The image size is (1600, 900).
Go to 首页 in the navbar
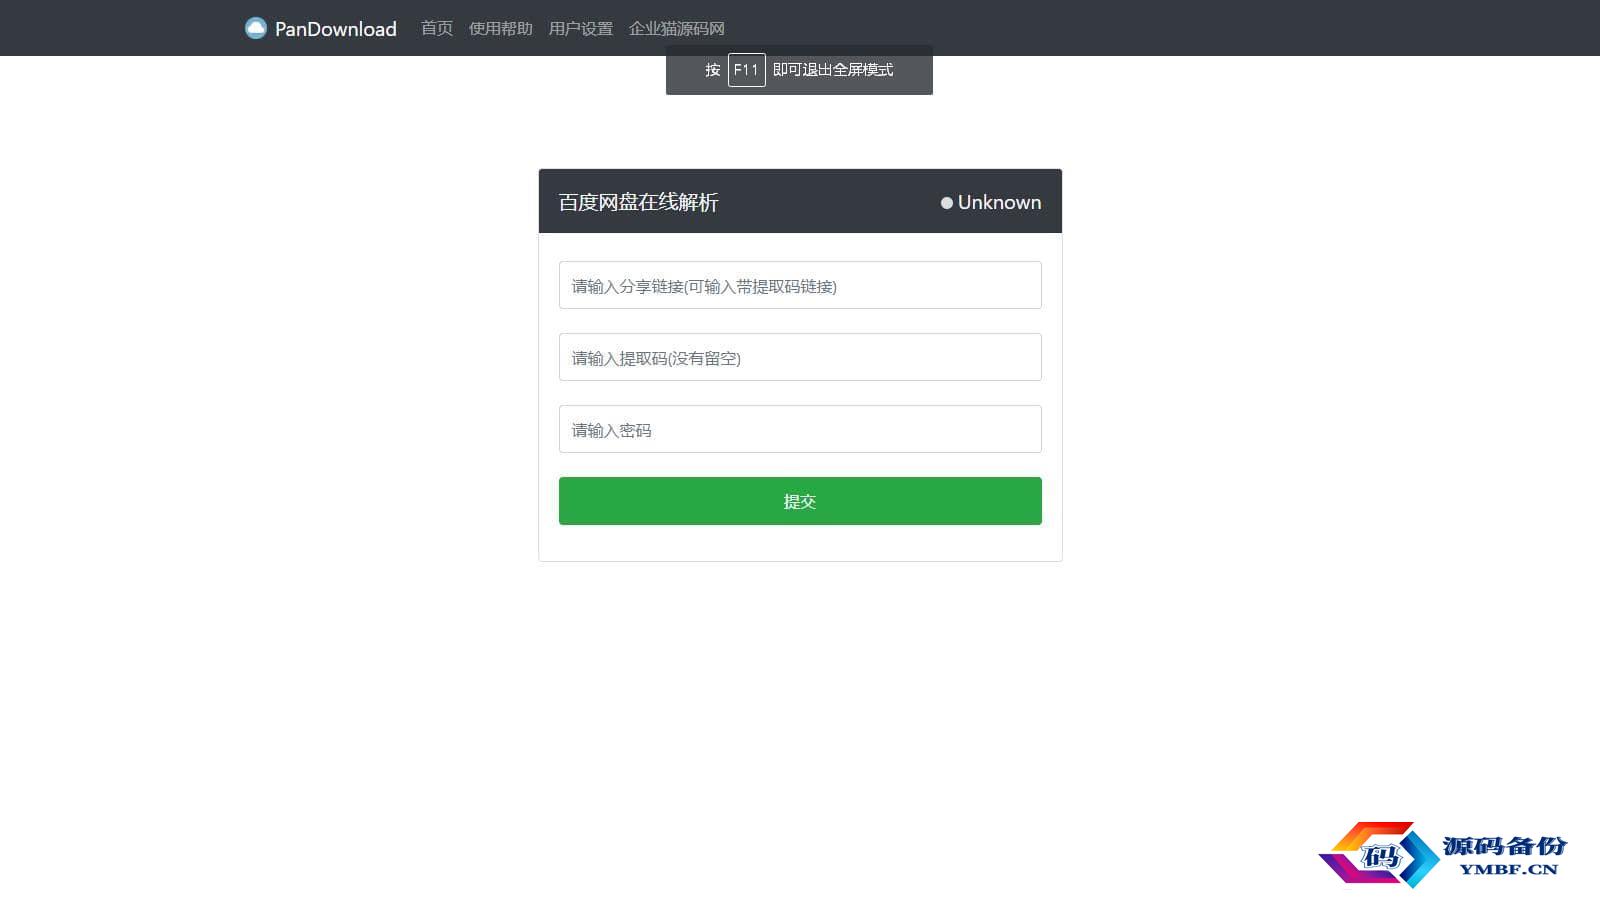coord(437,28)
